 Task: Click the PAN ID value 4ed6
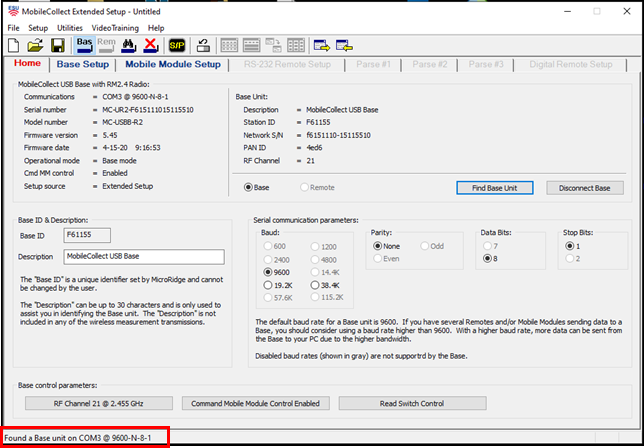click(x=314, y=148)
